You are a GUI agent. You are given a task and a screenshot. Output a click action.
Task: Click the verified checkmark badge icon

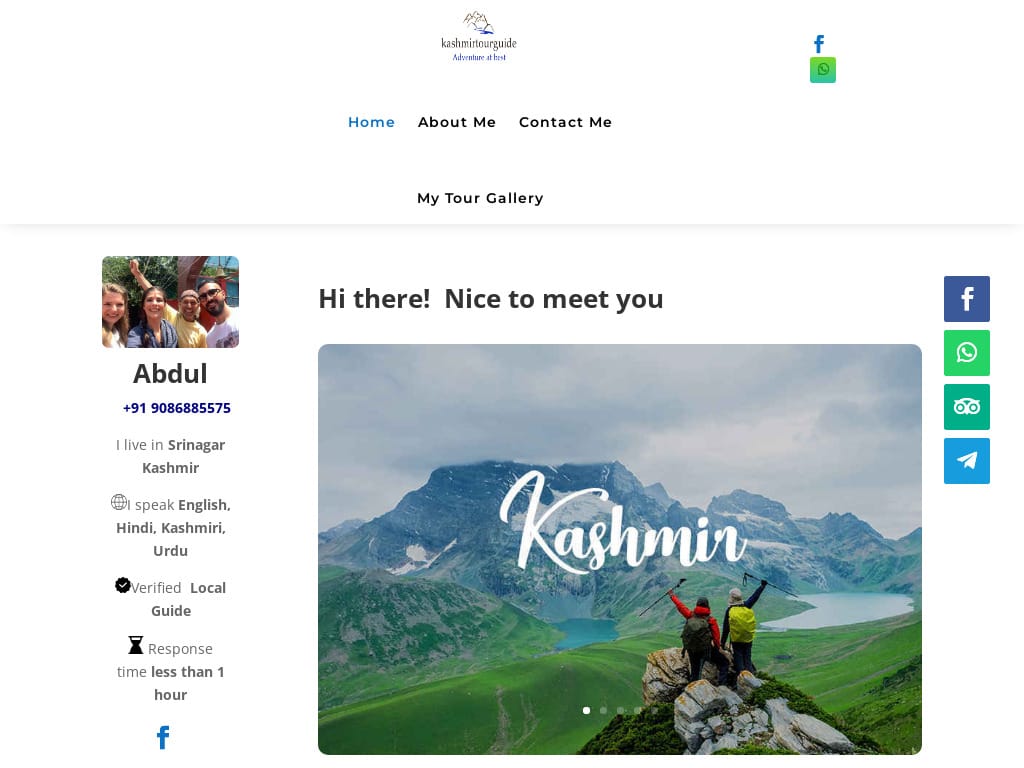[123, 585]
